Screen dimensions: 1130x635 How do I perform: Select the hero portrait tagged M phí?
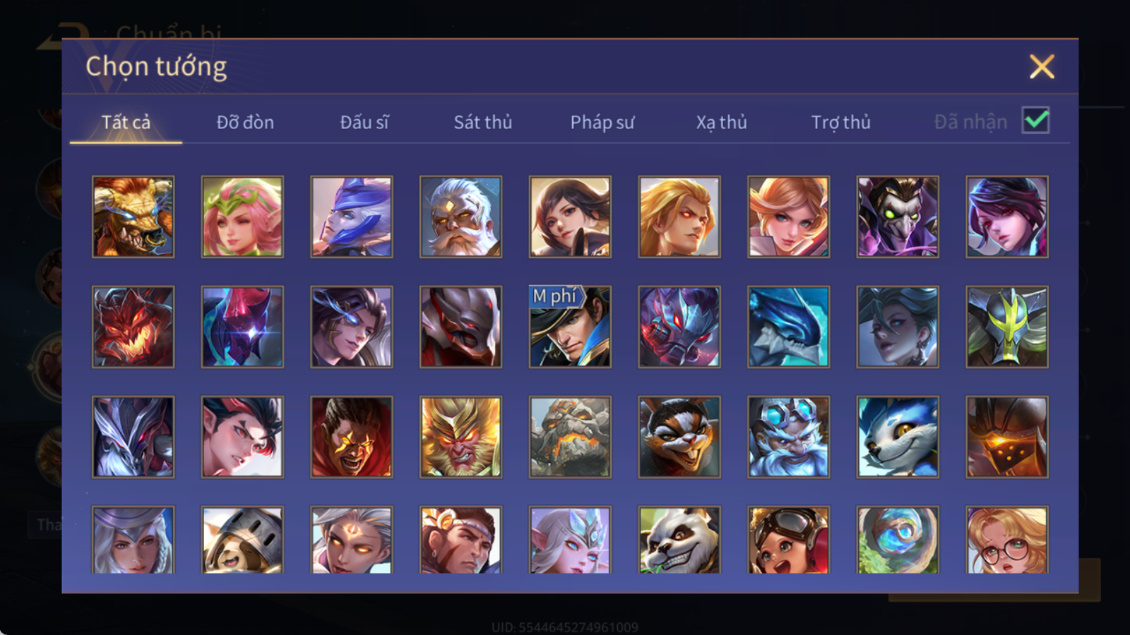[570, 327]
